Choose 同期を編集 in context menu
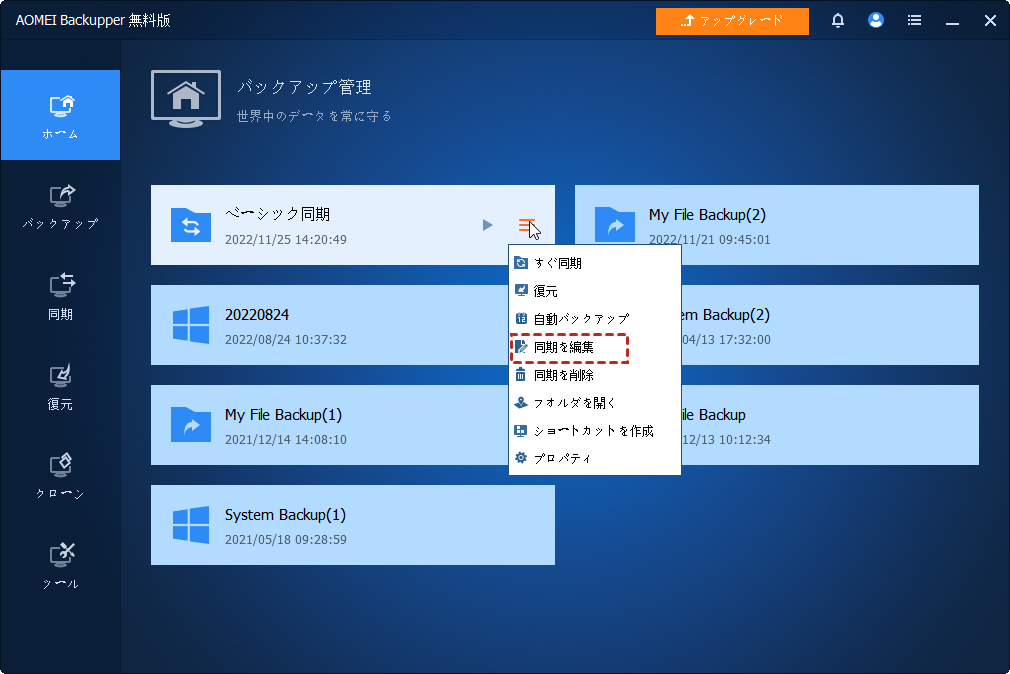 coord(595,347)
